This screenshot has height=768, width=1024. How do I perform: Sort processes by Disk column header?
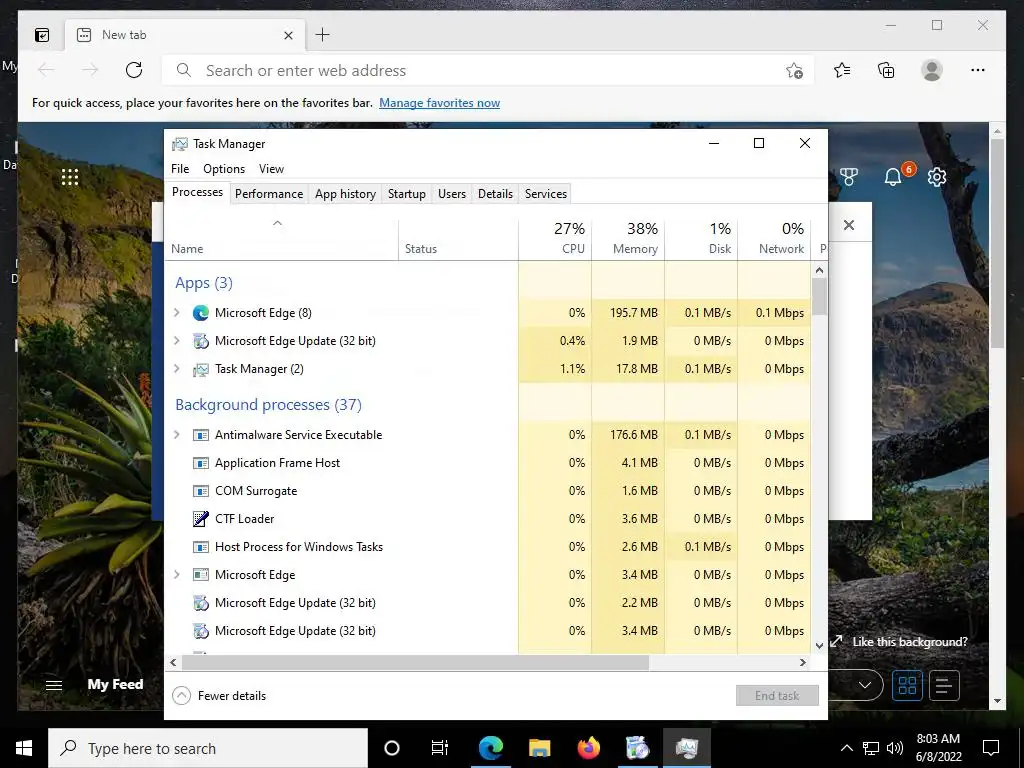(701, 239)
